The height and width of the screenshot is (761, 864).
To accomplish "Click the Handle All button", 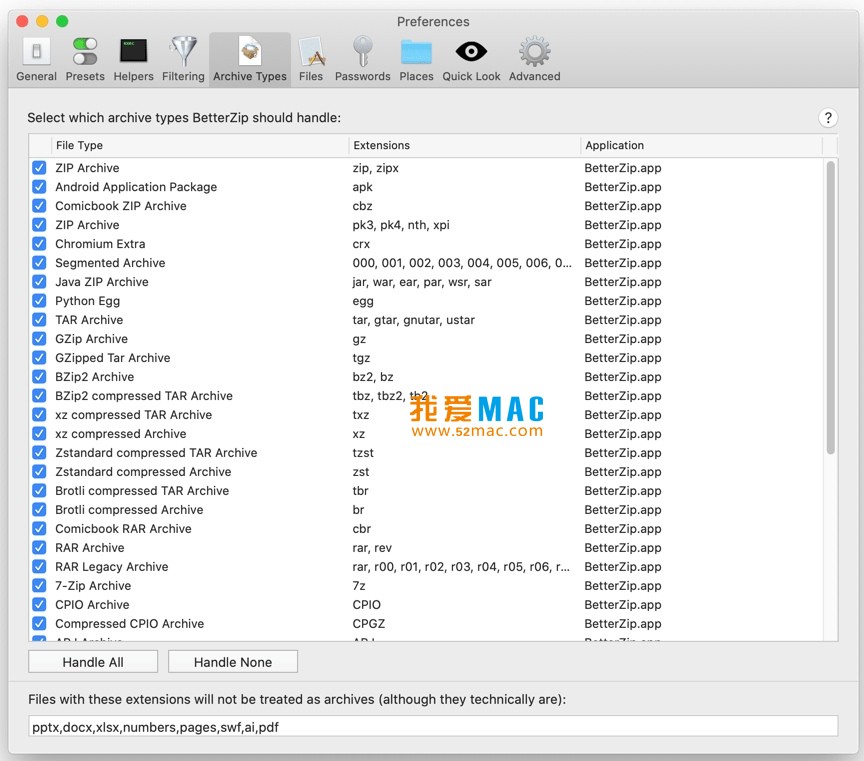I will (93, 662).
